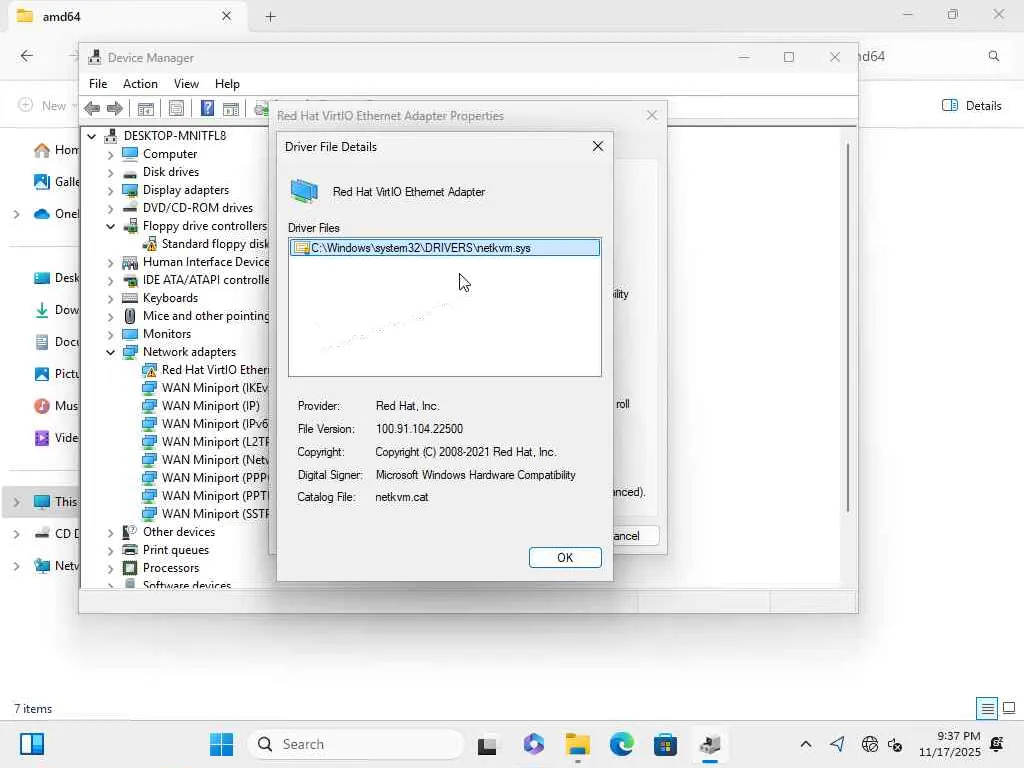Click the File Version value 100.91.104.22500
Viewport: 1024px width, 768px height.
pos(419,429)
